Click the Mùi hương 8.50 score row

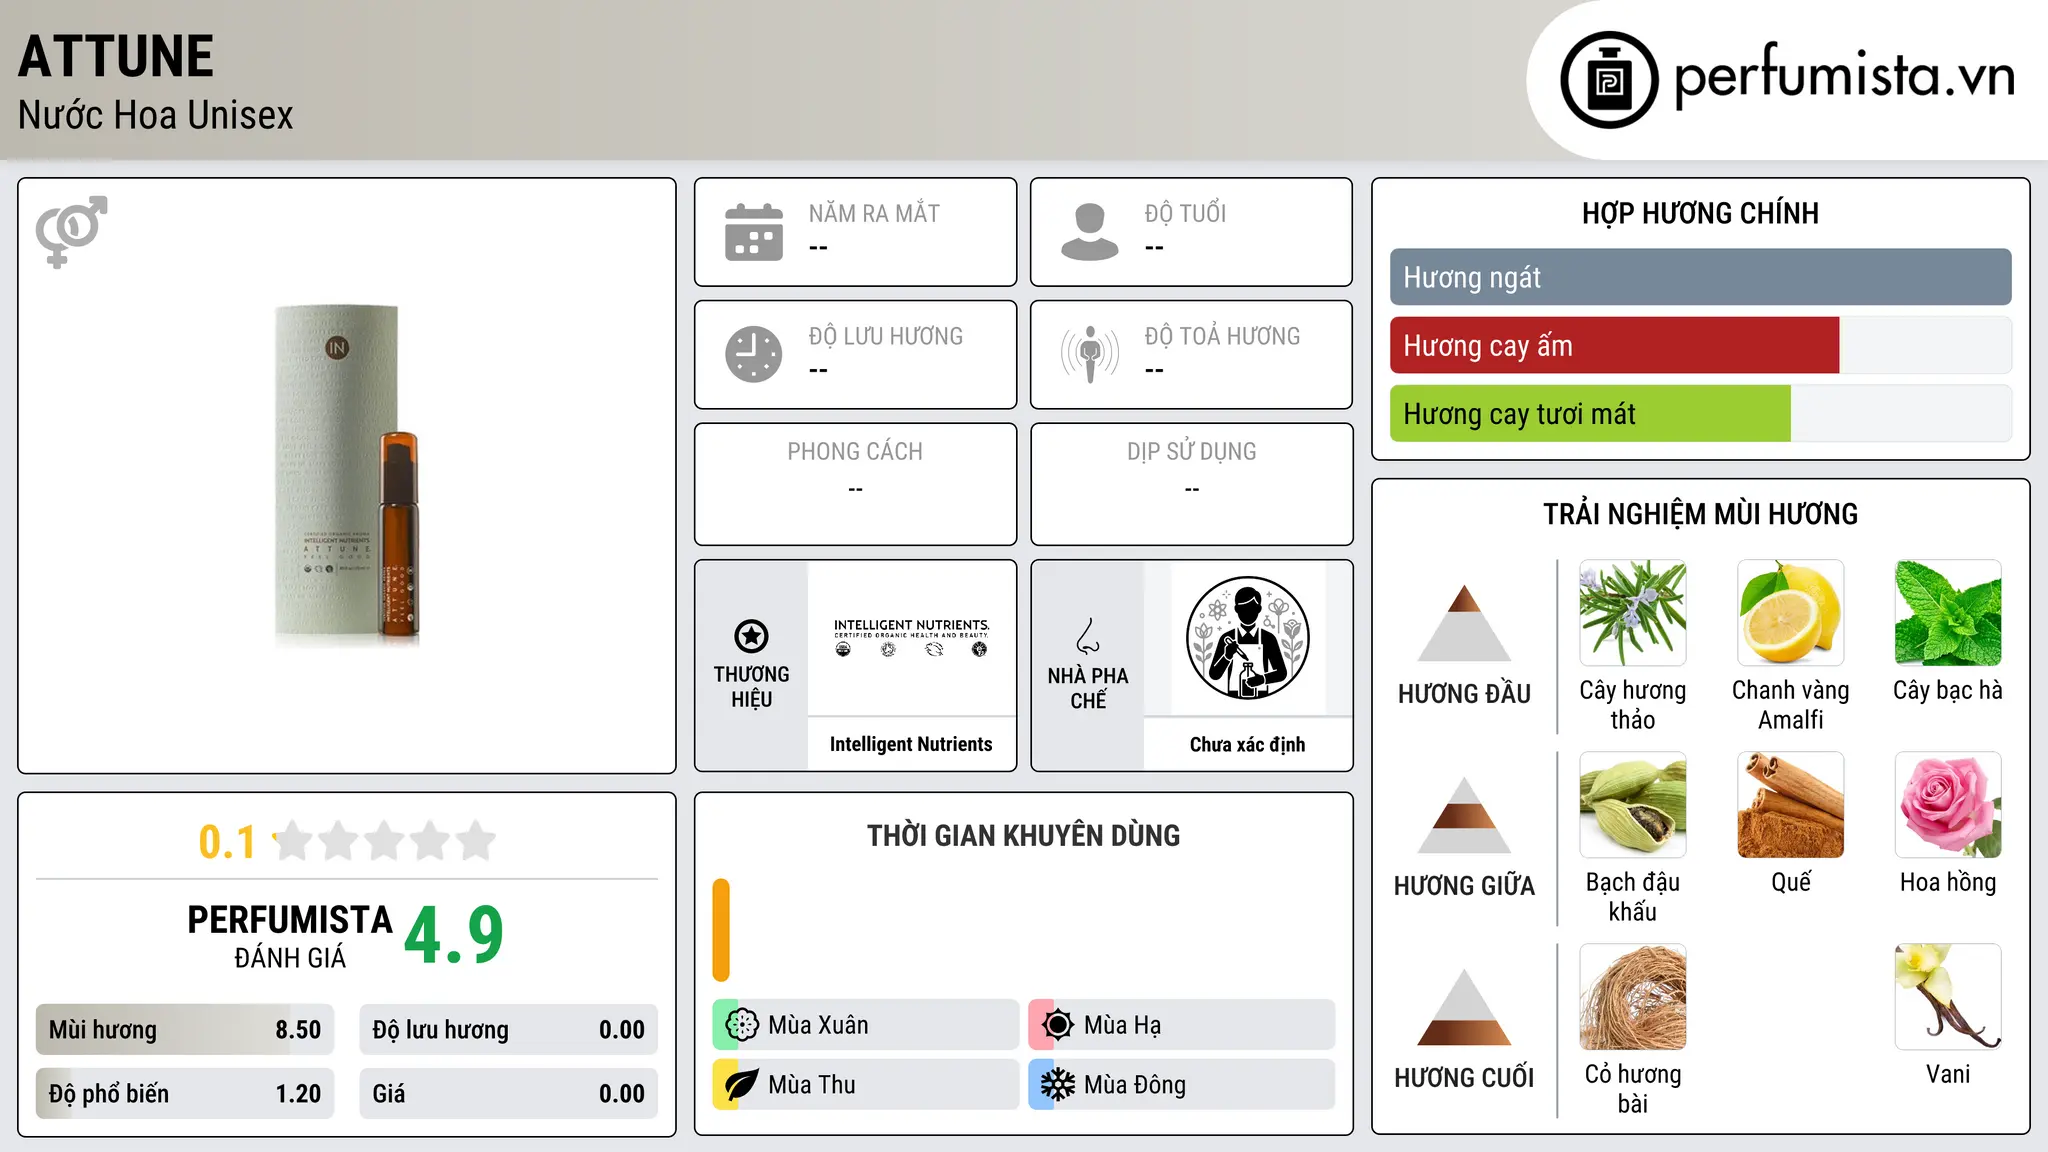pyautogui.click(x=185, y=1030)
